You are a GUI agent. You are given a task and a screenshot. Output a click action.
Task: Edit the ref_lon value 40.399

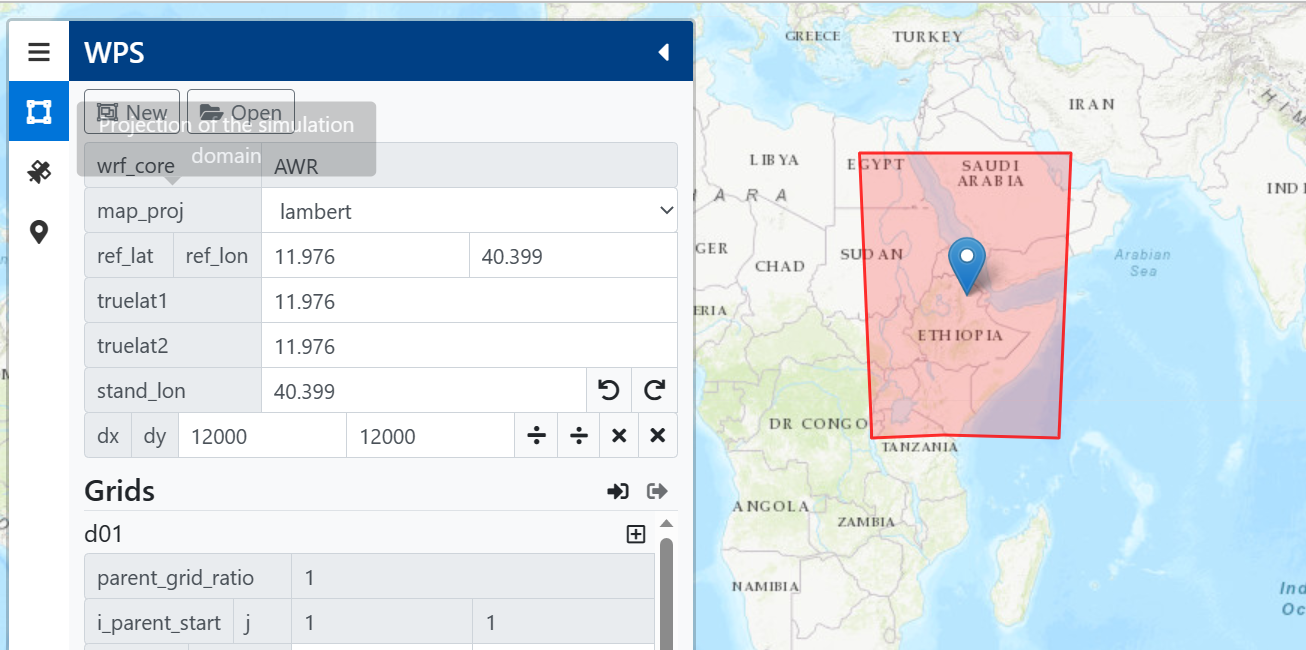point(573,256)
